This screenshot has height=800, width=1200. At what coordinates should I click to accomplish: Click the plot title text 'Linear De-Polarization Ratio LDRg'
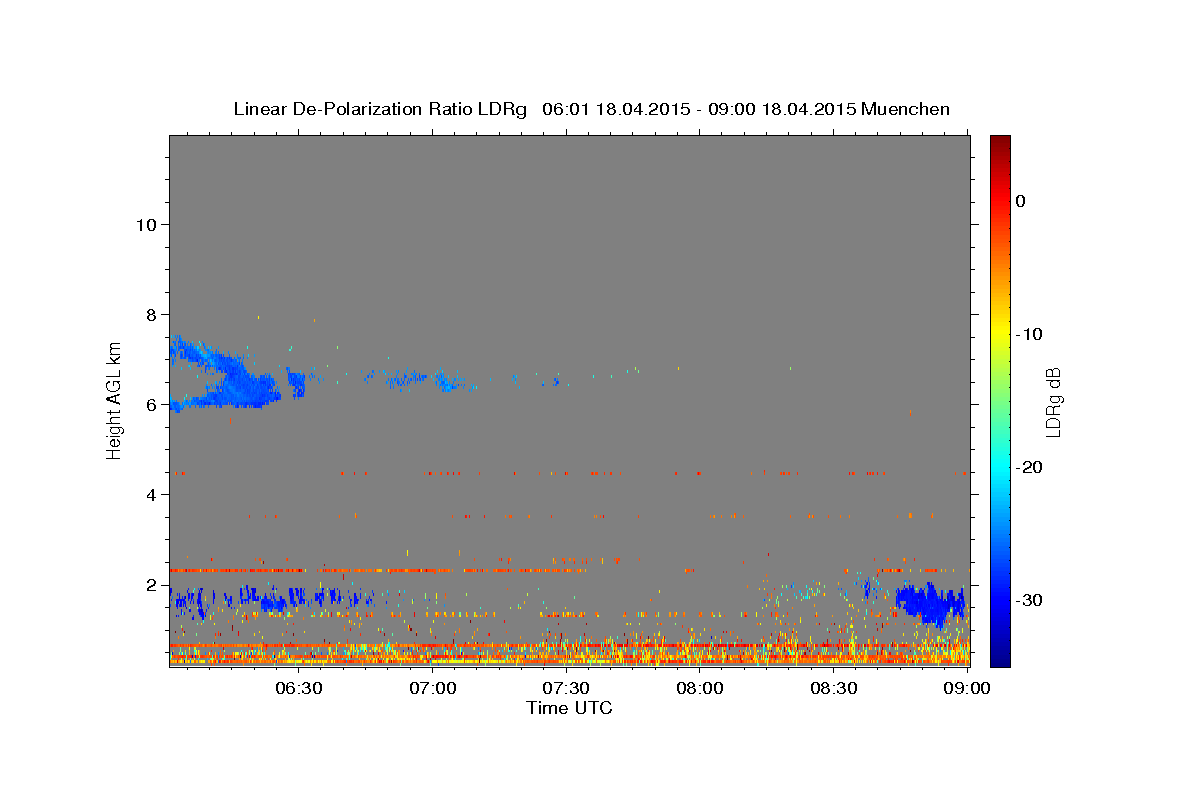pyautogui.click(x=380, y=109)
